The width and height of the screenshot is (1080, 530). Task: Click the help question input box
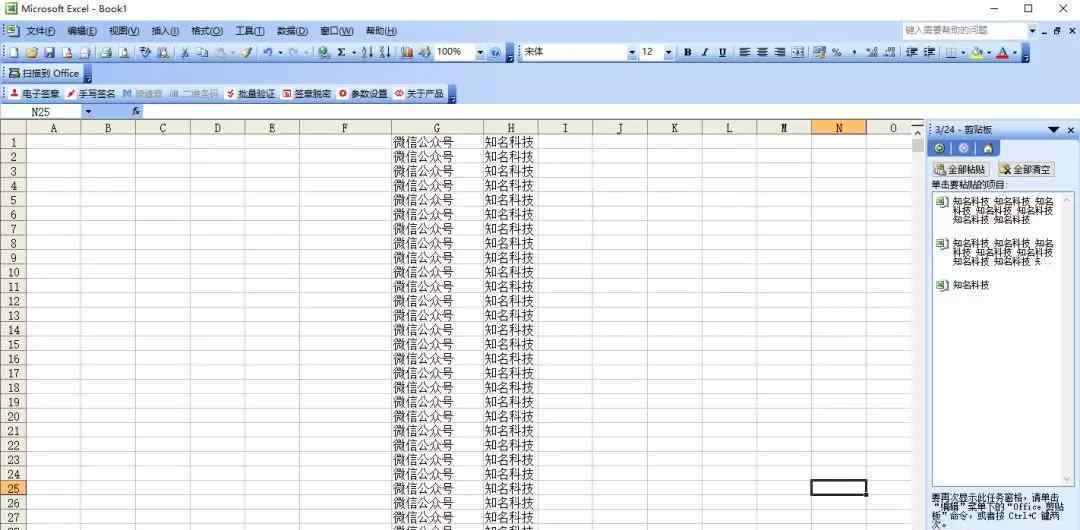pos(964,31)
